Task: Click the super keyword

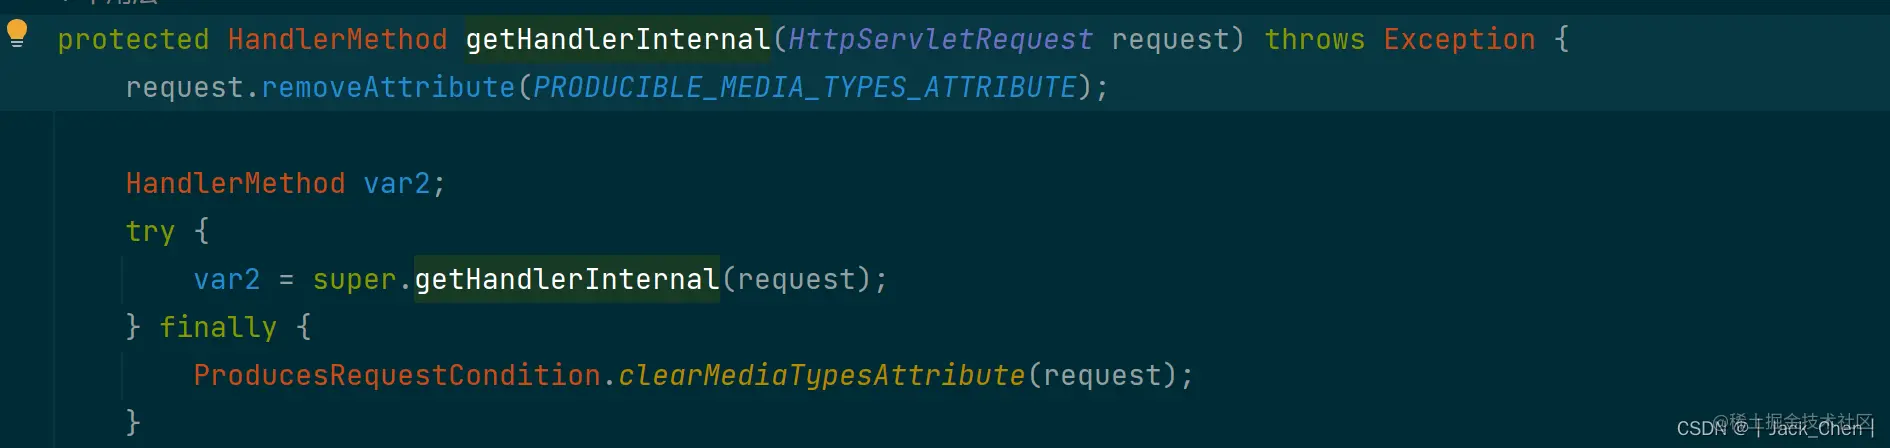Action: point(355,279)
